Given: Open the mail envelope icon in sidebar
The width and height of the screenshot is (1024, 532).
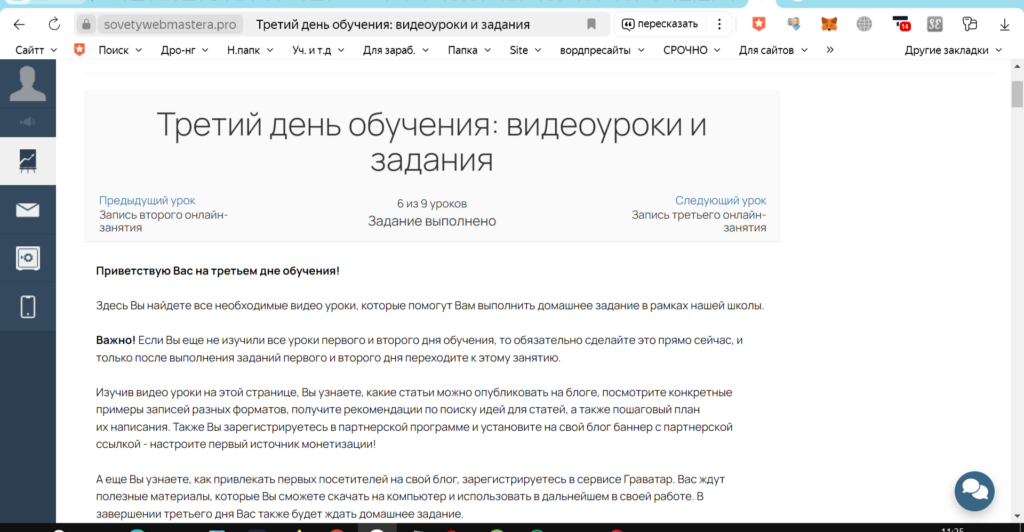Looking at the screenshot, I should (x=27, y=210).
